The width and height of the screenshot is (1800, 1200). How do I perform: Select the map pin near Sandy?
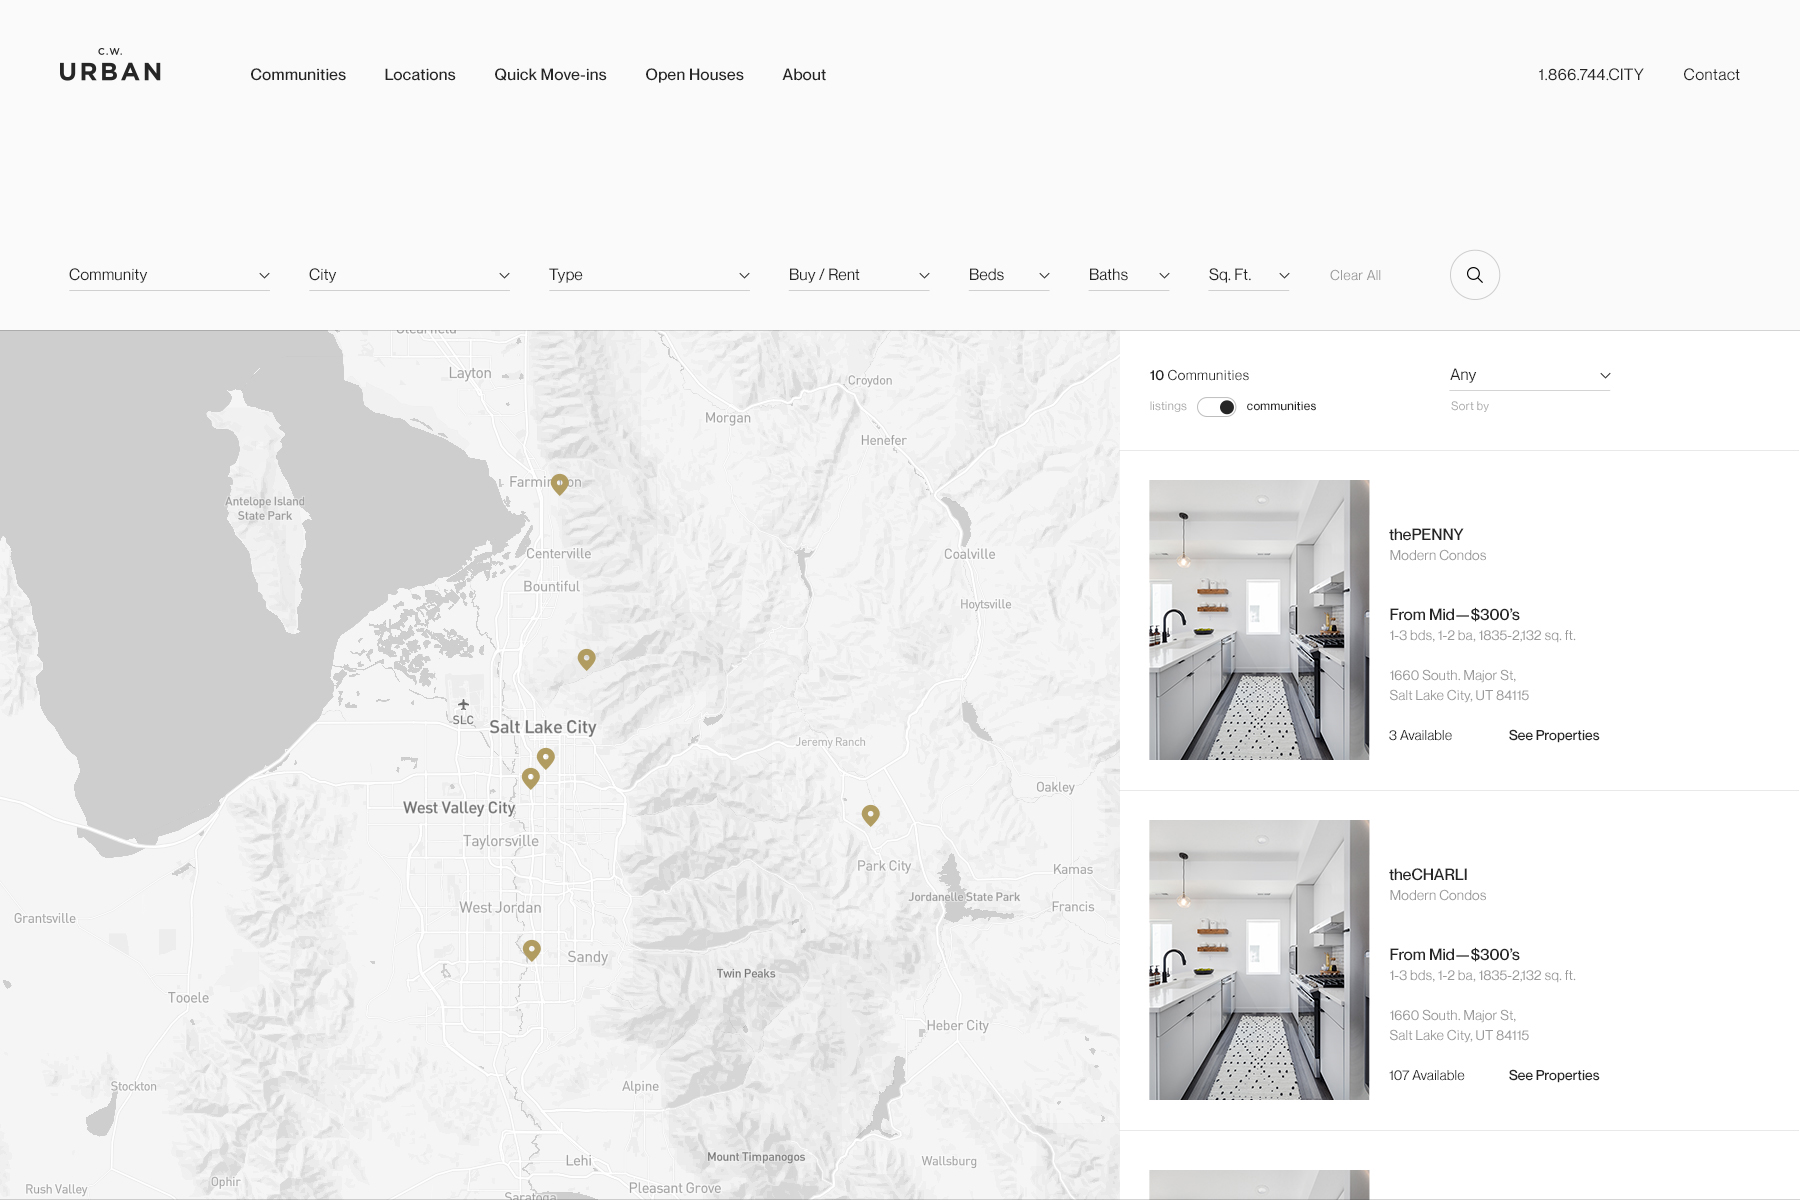(532, 950)
